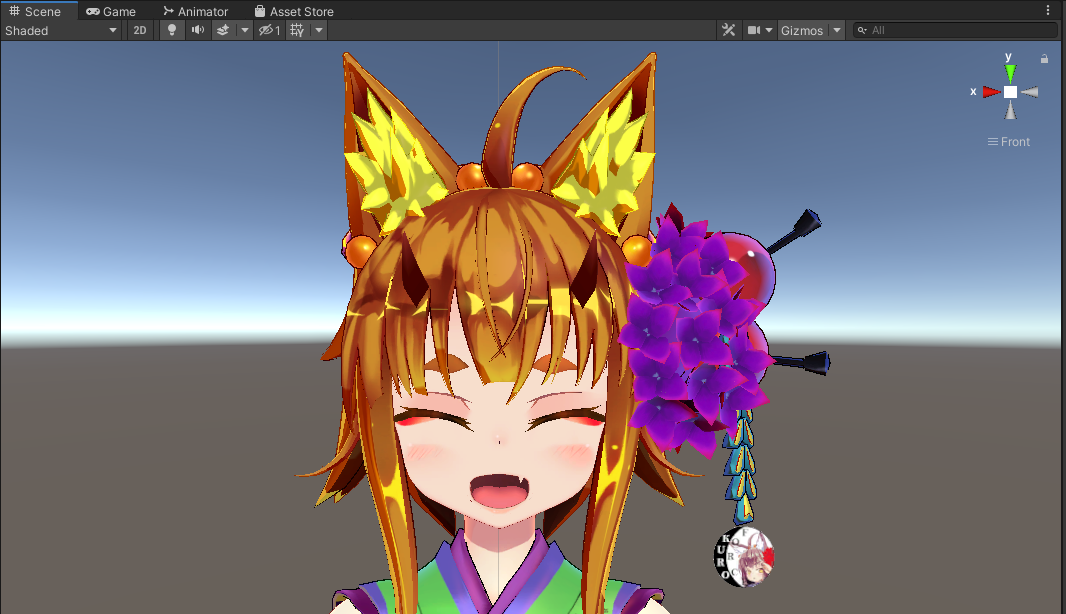1066x614 pixels.
Task: Click the hidden objects visibility icon
Action: [x=269, y=30]
